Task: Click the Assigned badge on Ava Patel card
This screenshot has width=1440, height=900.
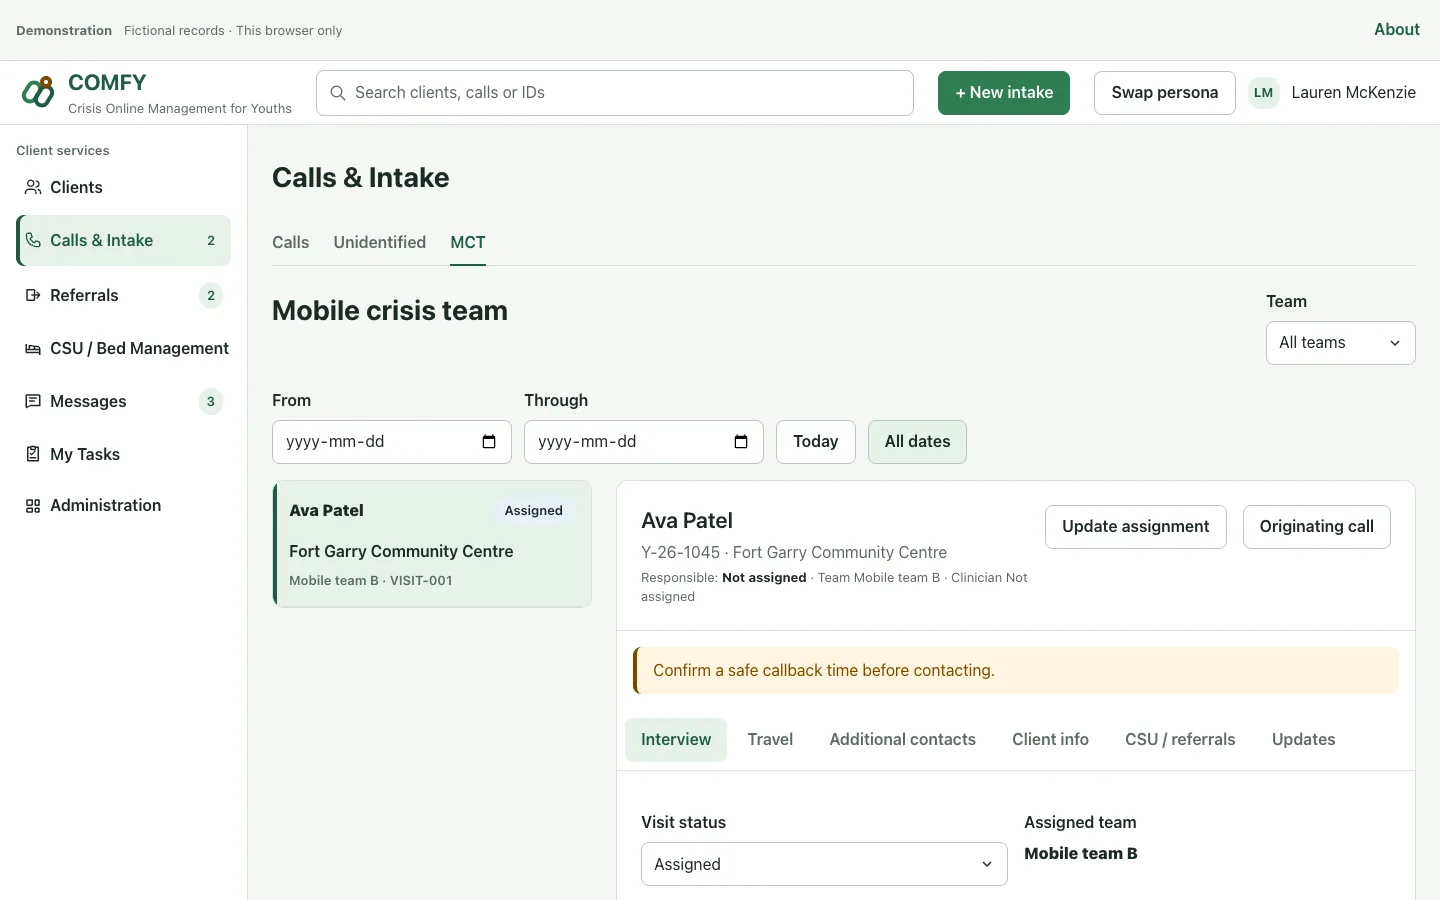Action: (x=533, y=511)
